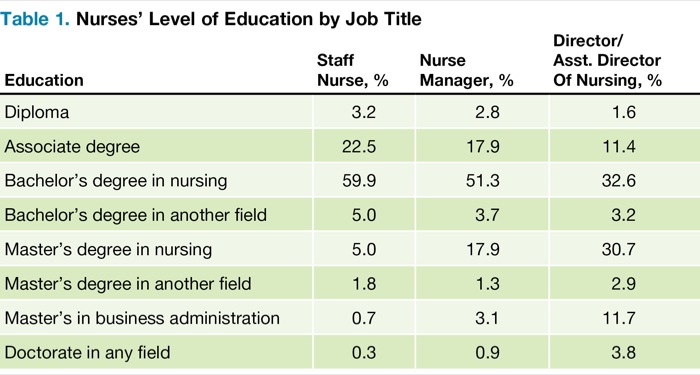
Task: Click Bachelor's degree in nursing label
Action: (x=116, y=181)
